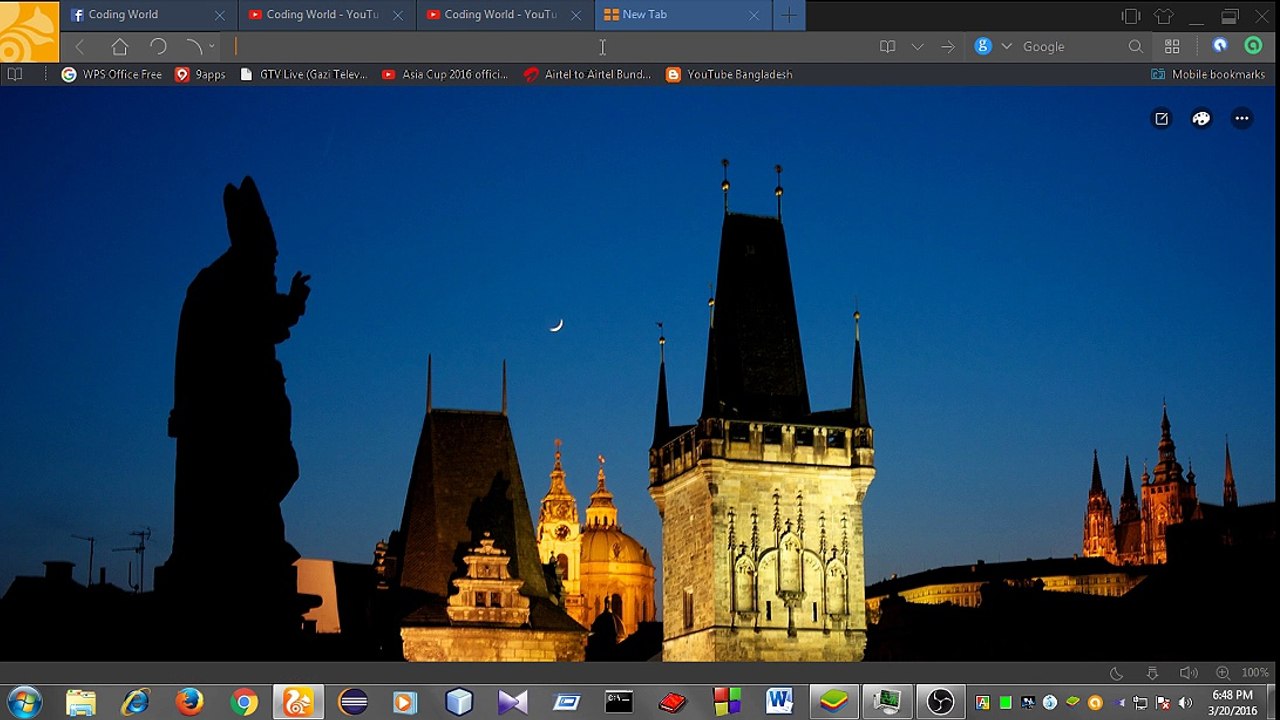1280x720 pixels.
Task: Open the T-shirt skin icon in title bar
Action: click(x=1163, y=15)
